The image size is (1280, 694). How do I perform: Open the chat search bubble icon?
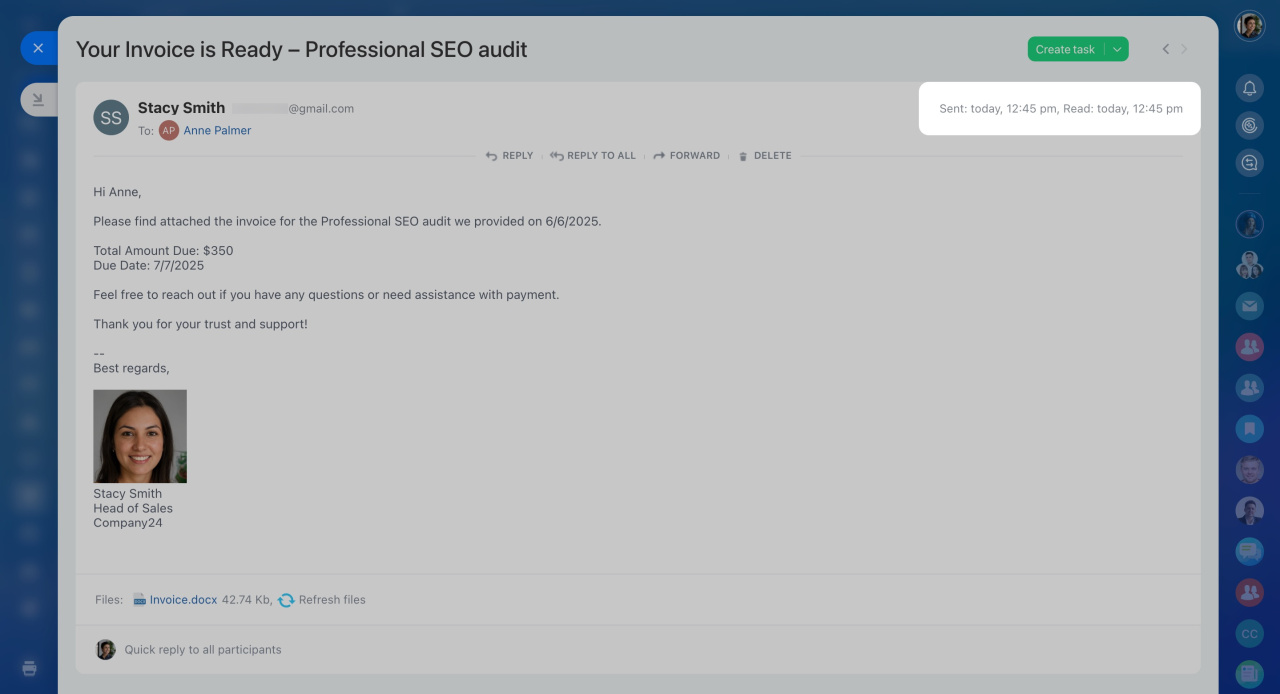point(1249,163)
